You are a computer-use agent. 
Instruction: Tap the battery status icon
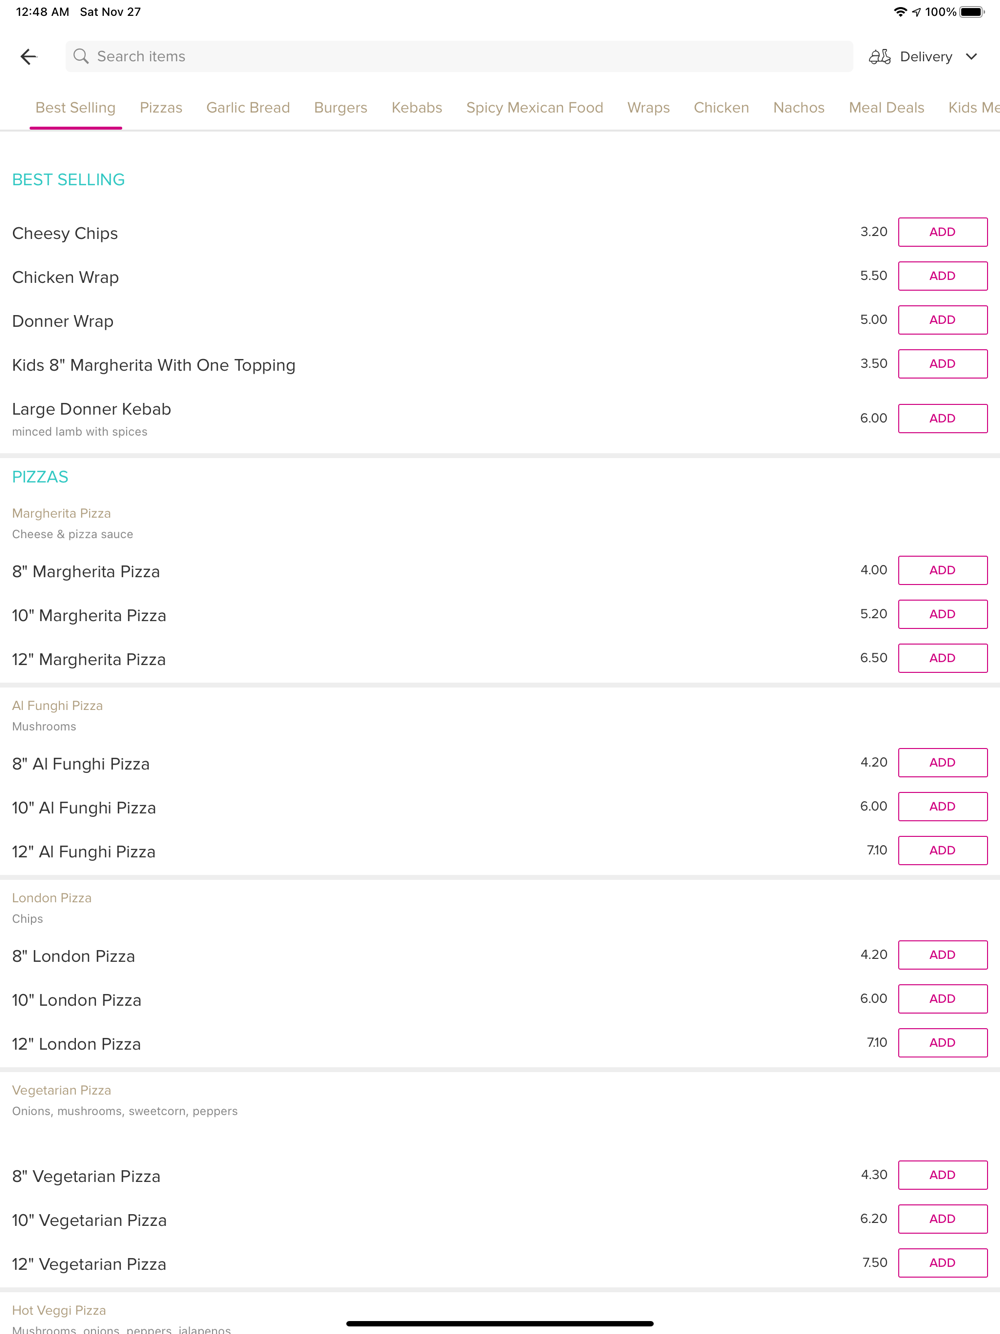972,12
